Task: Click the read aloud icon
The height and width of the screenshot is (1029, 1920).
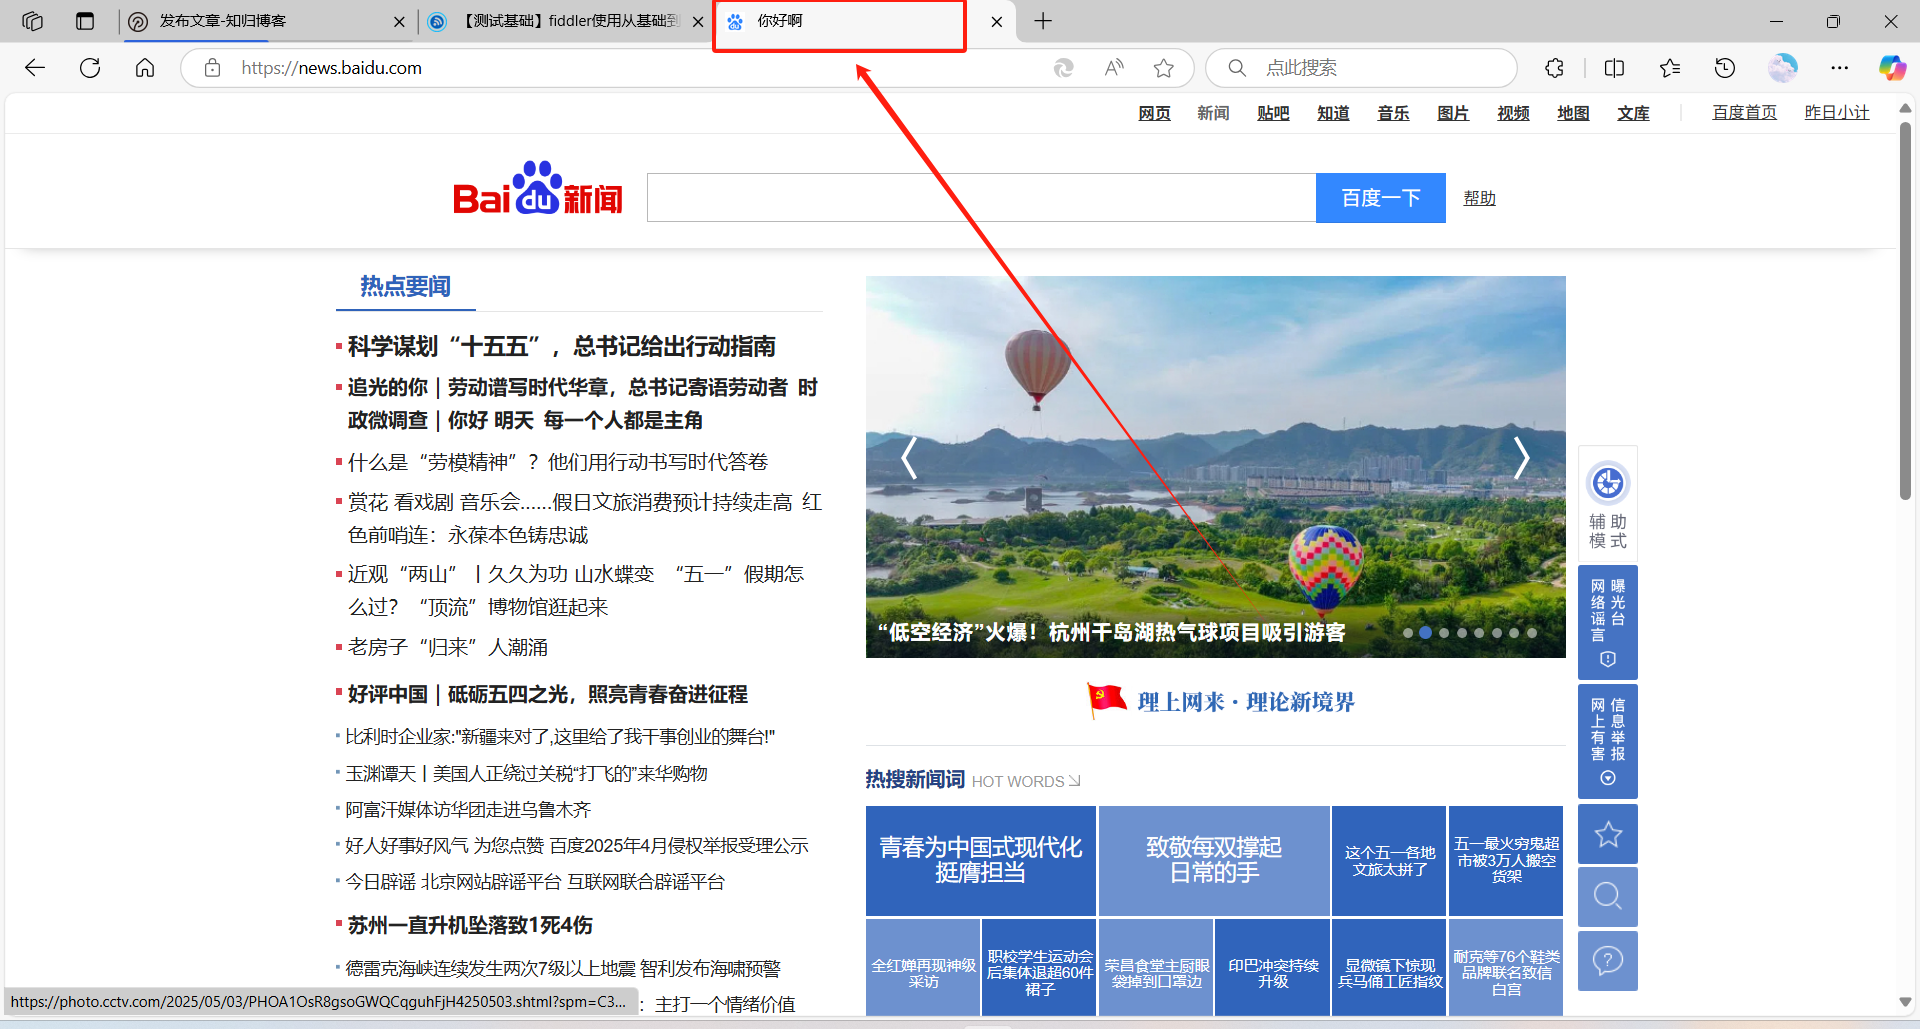Action: [x=1114, y=68]
